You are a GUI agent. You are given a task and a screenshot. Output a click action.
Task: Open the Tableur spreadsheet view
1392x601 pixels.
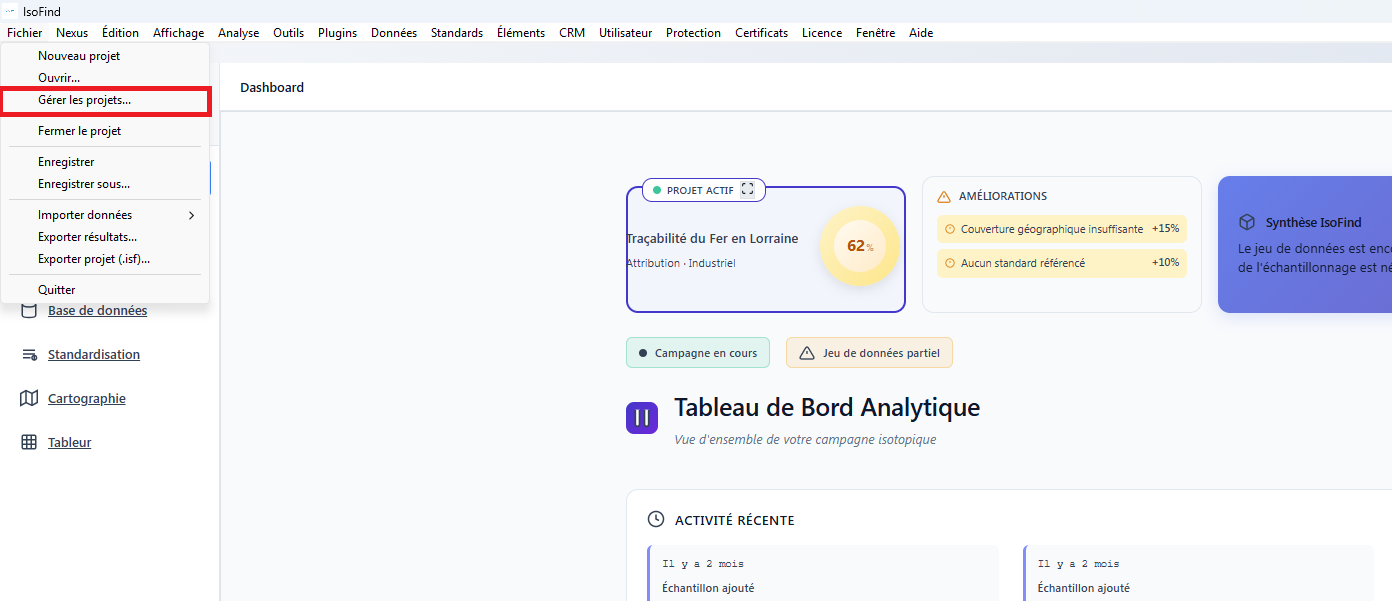coord(69,442)
